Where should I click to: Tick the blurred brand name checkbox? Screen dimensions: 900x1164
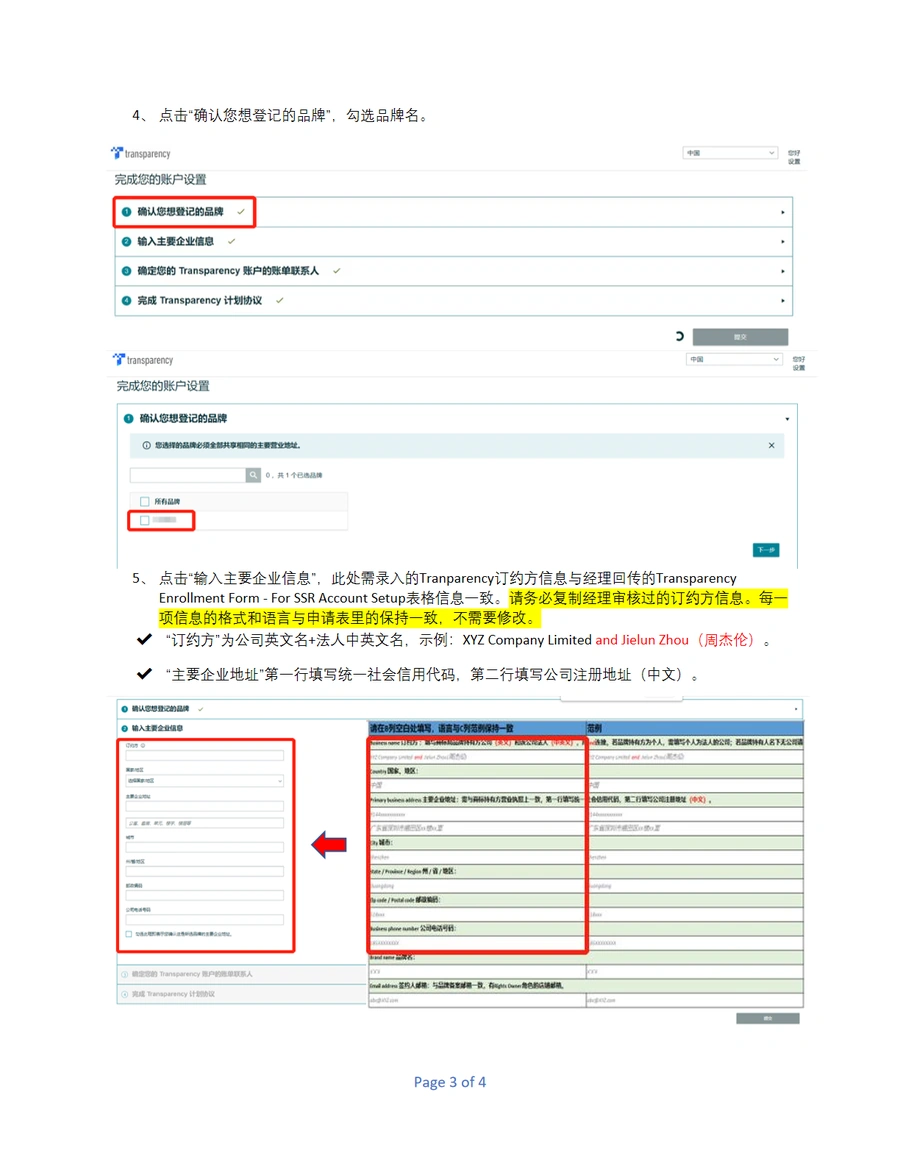[x=145, y=520]
